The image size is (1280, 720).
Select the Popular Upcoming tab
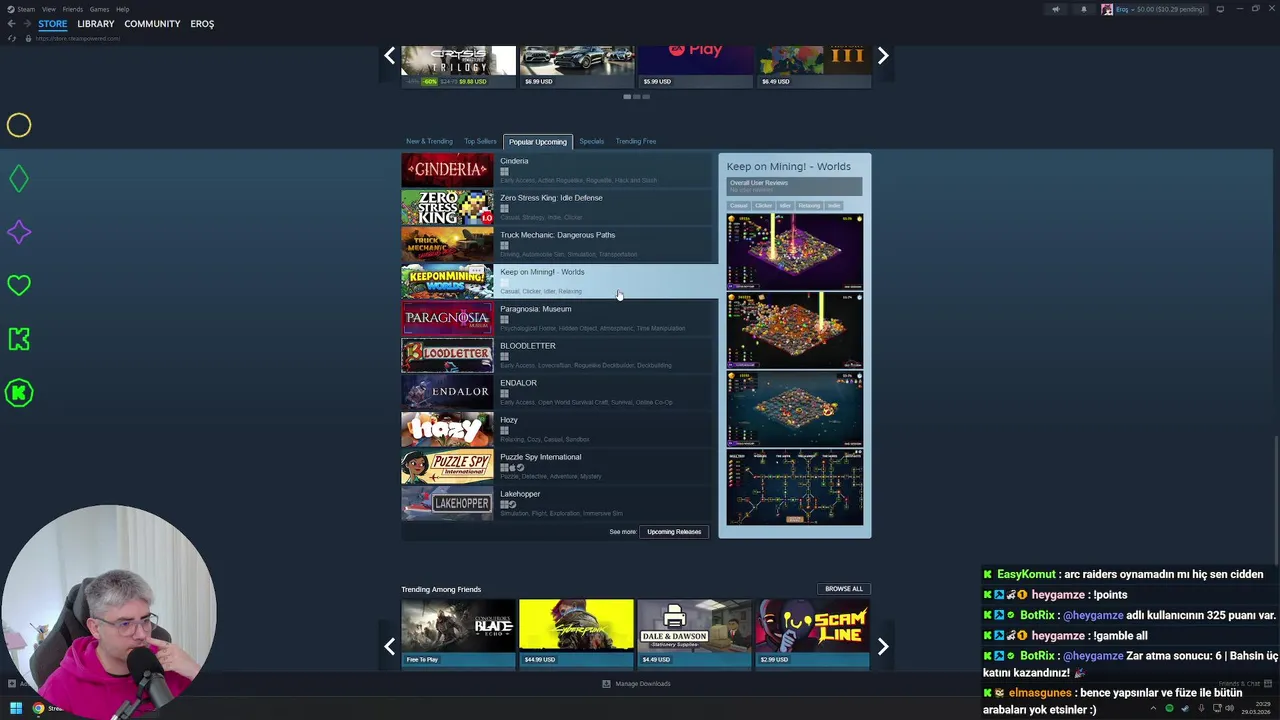tap(537, 142)
